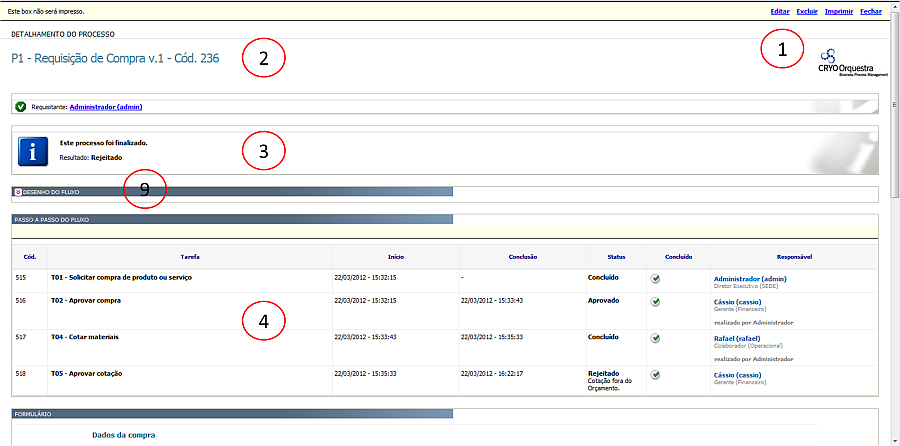Click the completed checkmark for task T02
This screenshot has height=446, width=900.
coord(655,301)
